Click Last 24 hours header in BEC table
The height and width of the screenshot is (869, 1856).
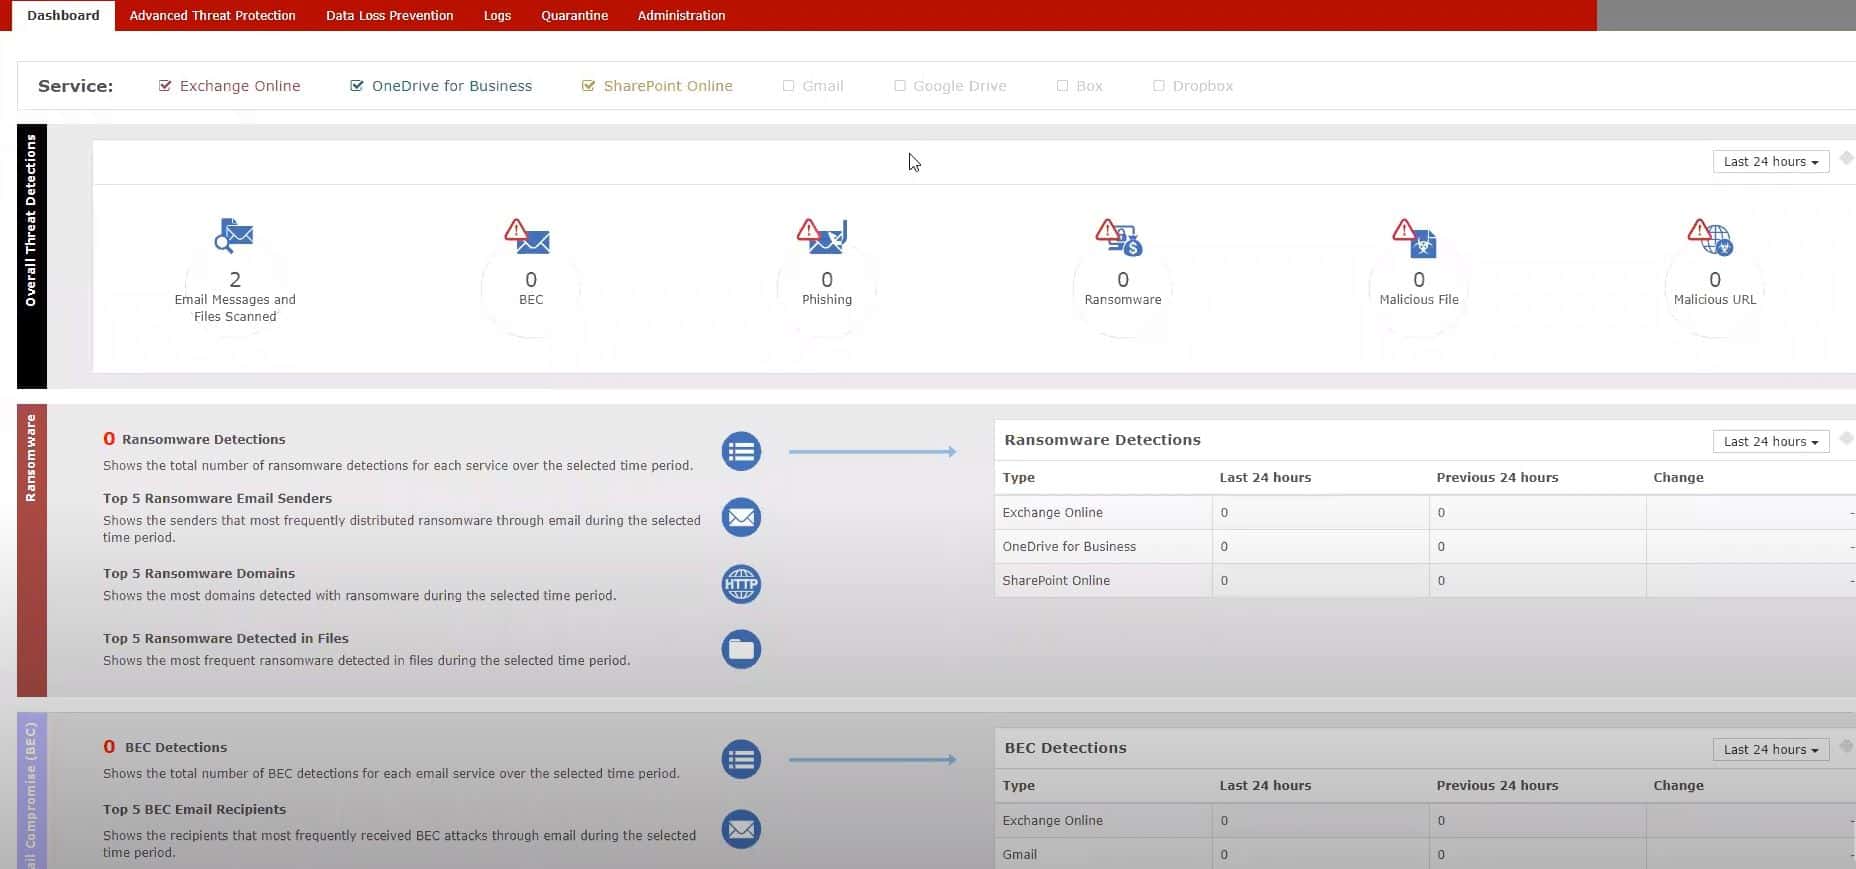[1265, 785]
